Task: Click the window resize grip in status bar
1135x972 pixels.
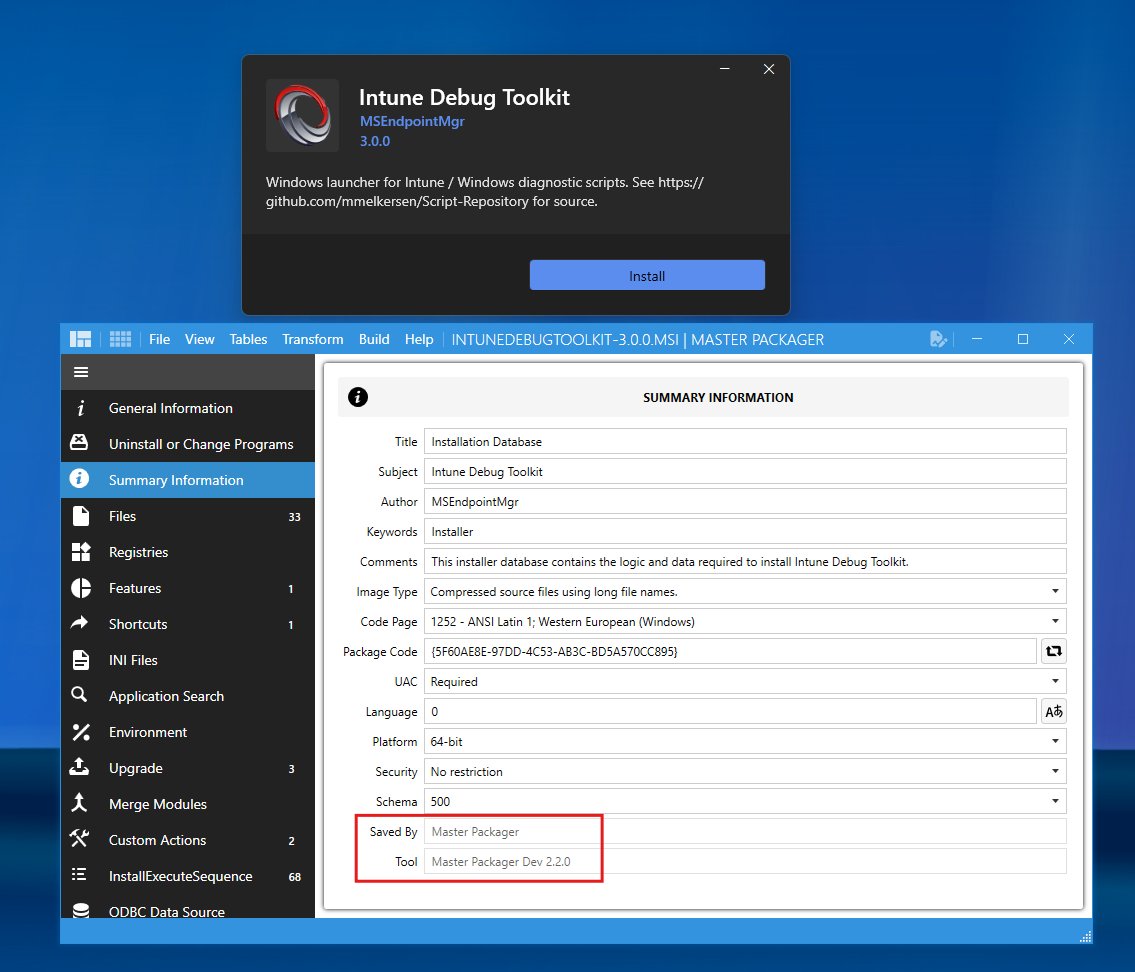Action: click(x=1085, y=937)
